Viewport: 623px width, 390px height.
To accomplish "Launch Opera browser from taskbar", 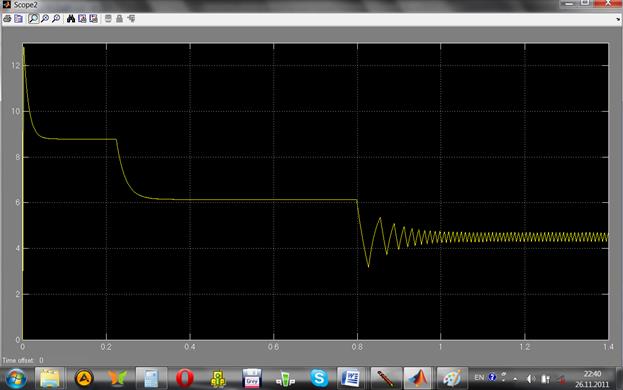I will point(185,378).
